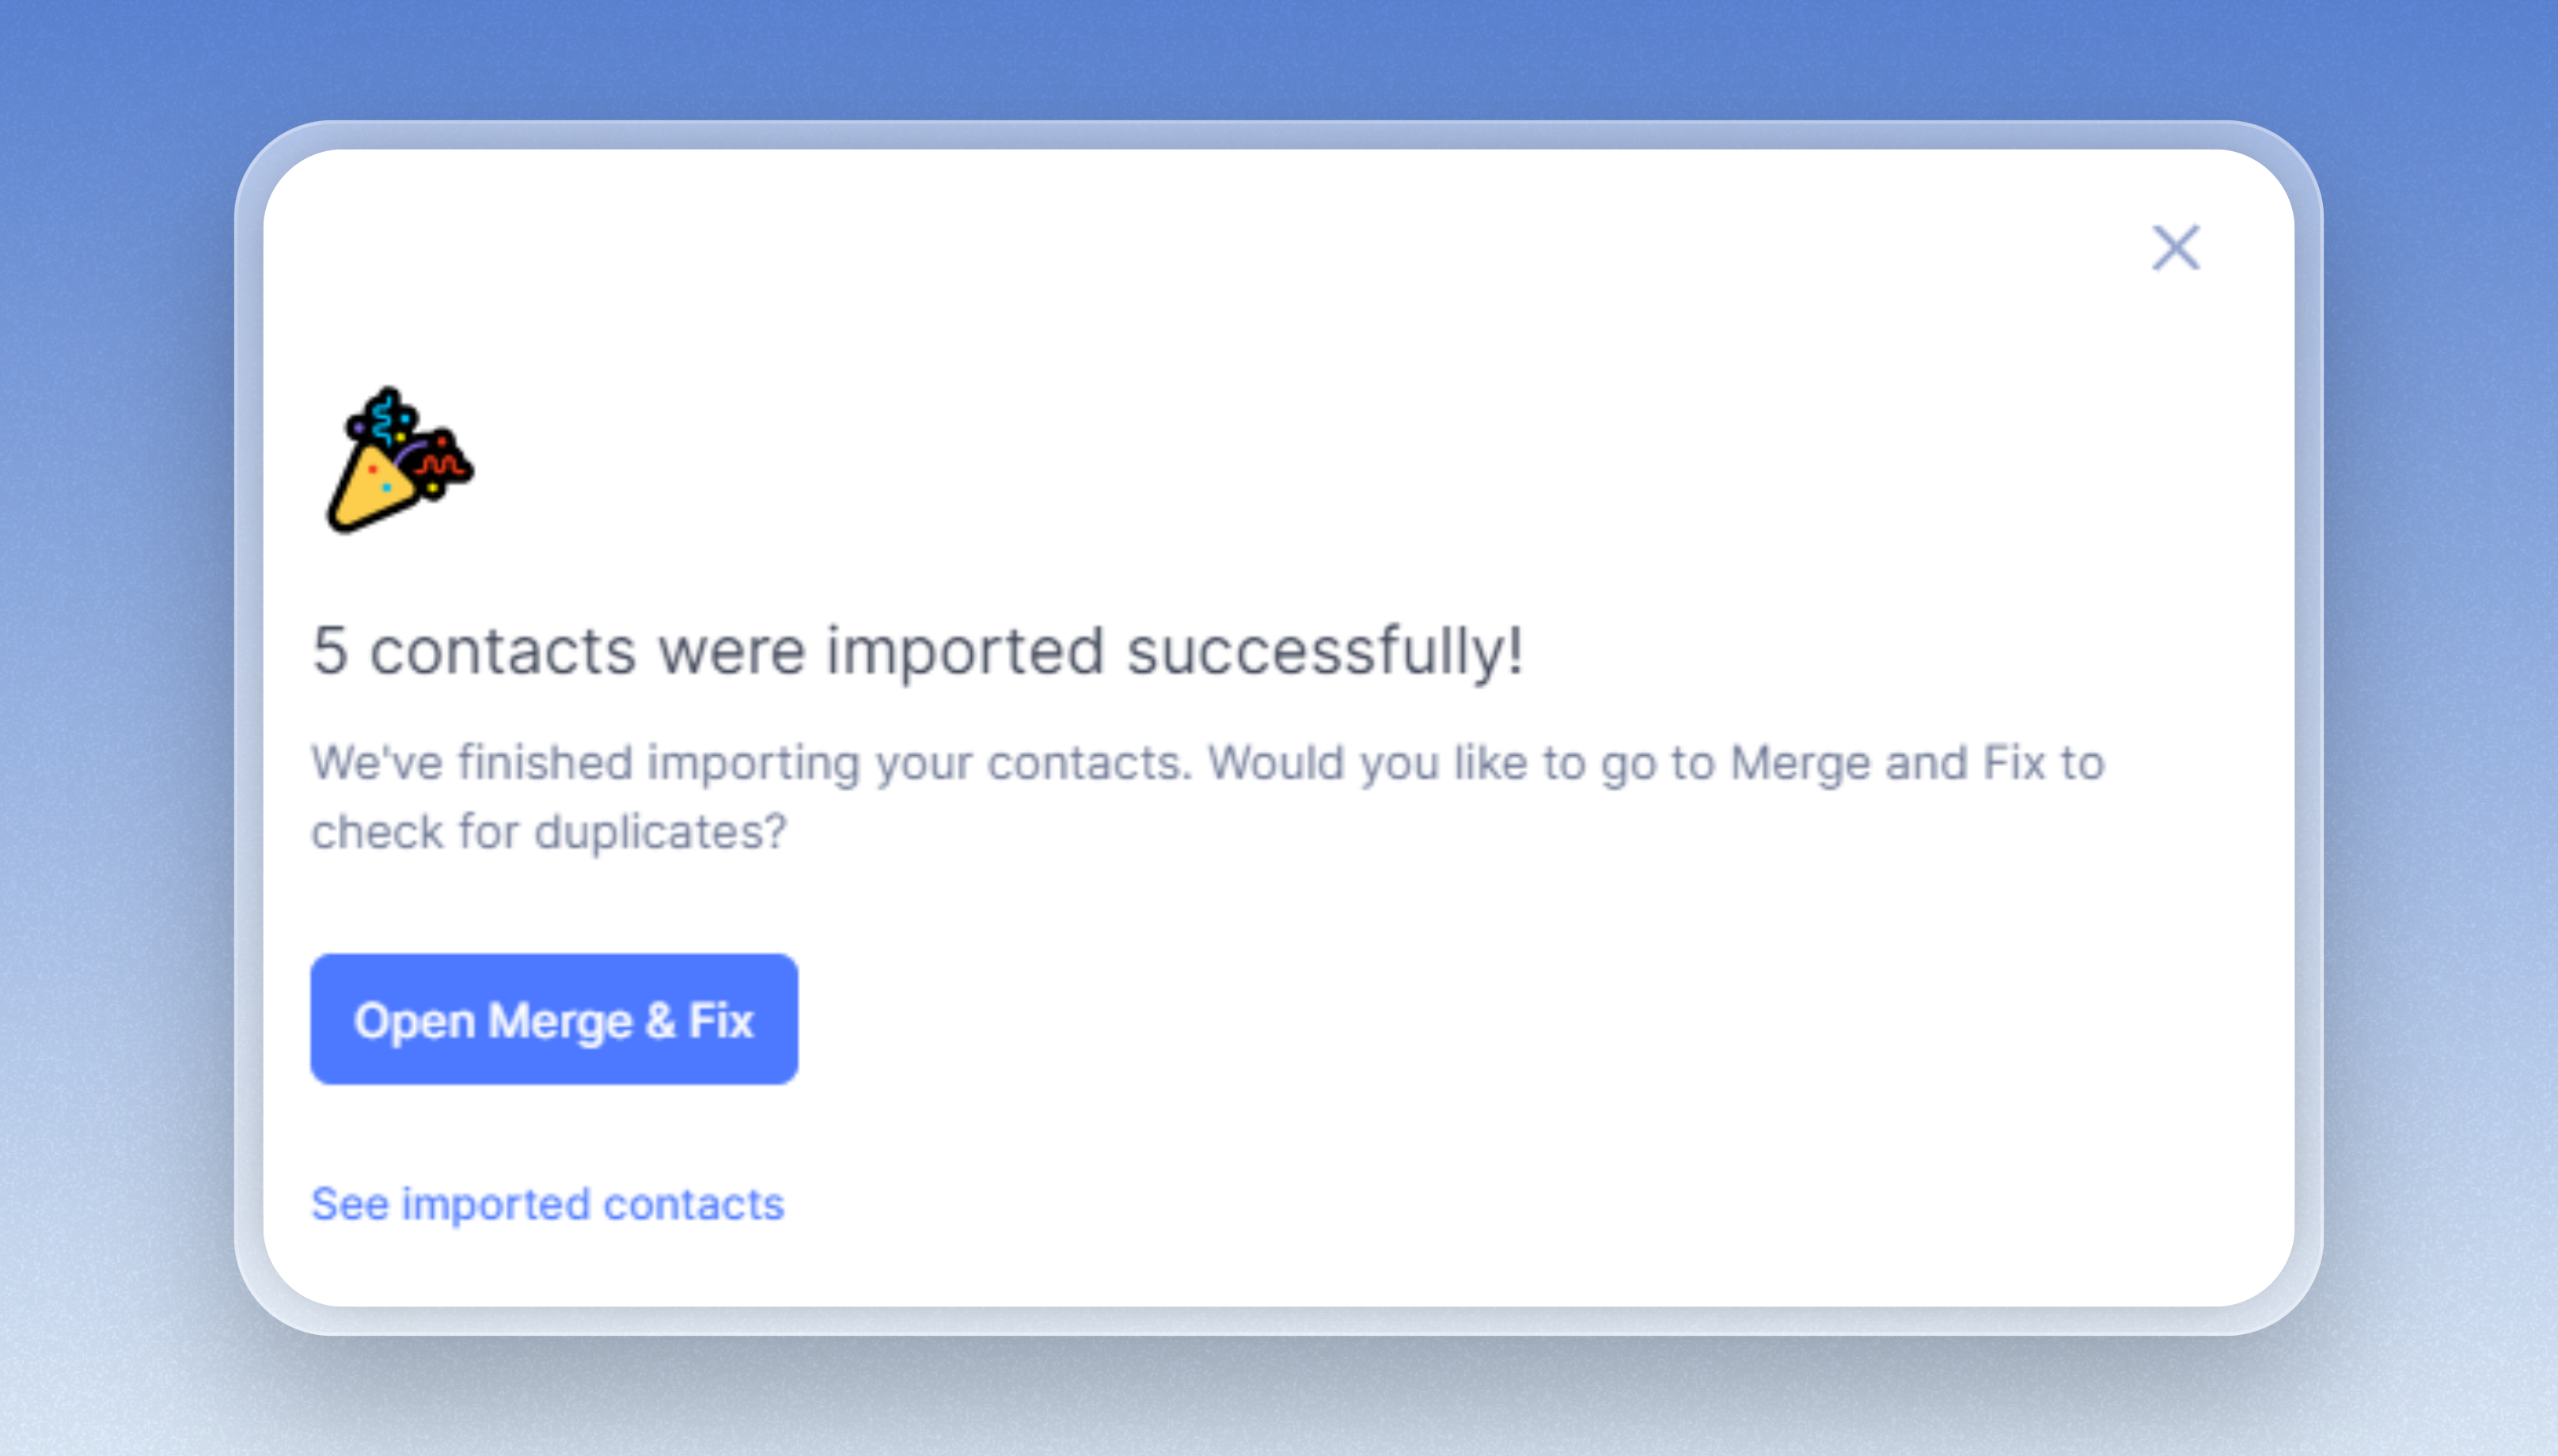Close the import success dialog
Viewport: 2558px width, 1456px height.
(x=2175, y=248)
